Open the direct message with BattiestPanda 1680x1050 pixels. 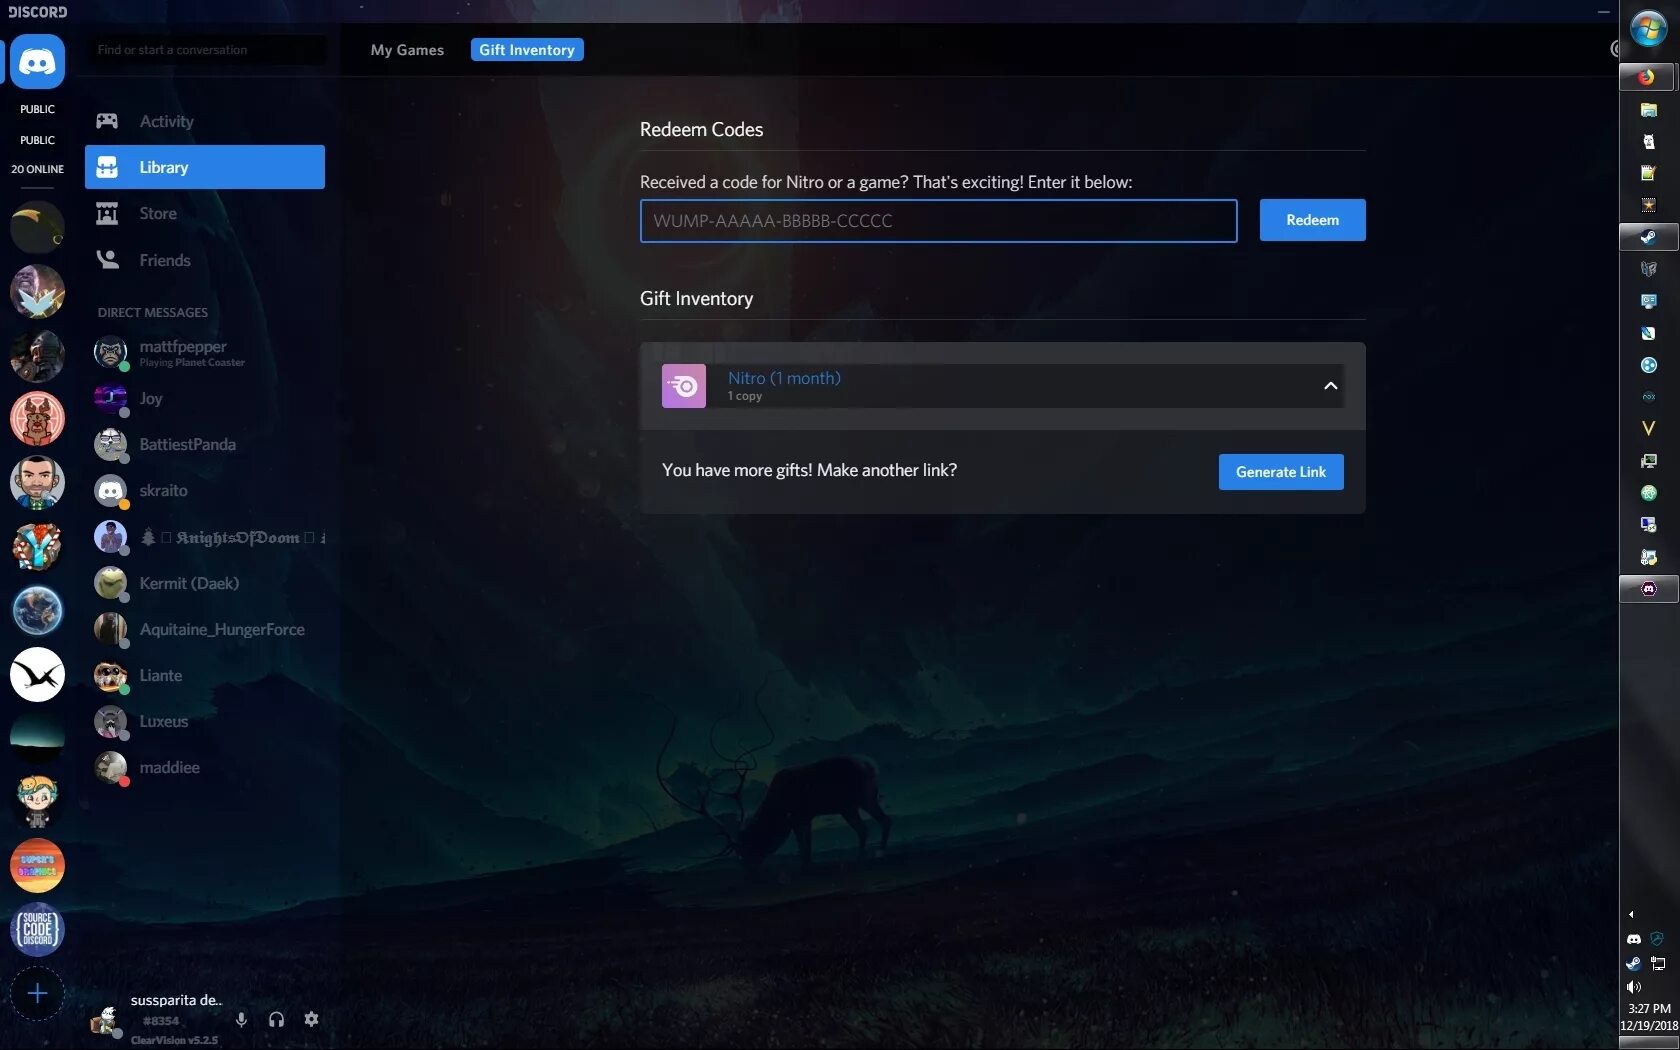205,444
